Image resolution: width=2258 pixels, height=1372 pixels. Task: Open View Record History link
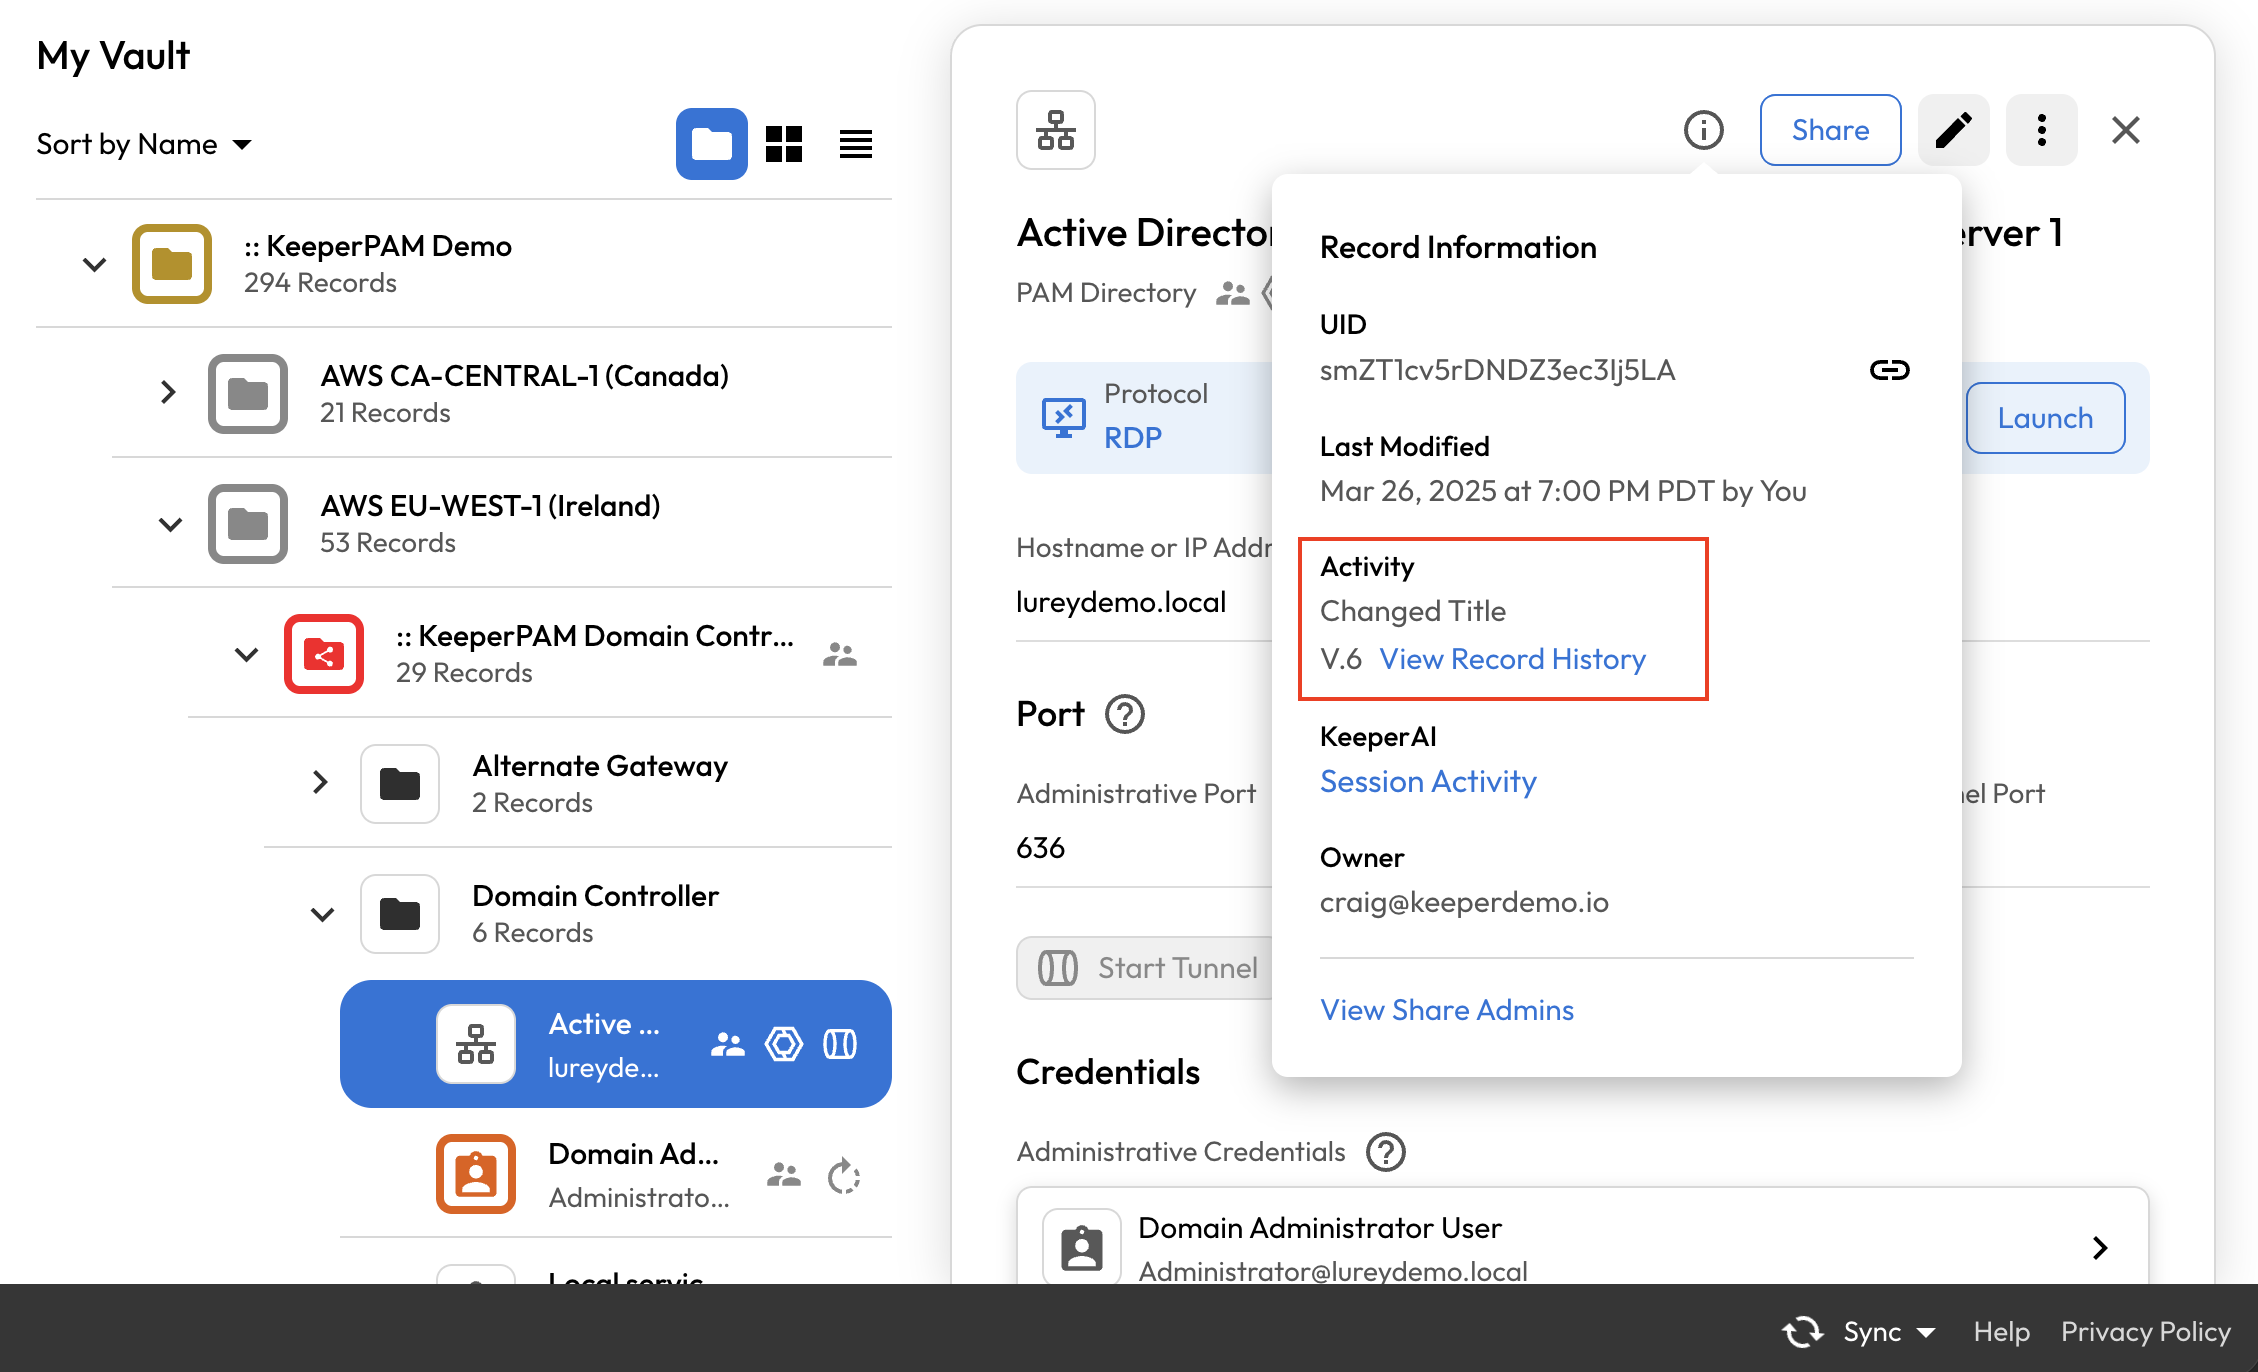(x=1512, y=659)
